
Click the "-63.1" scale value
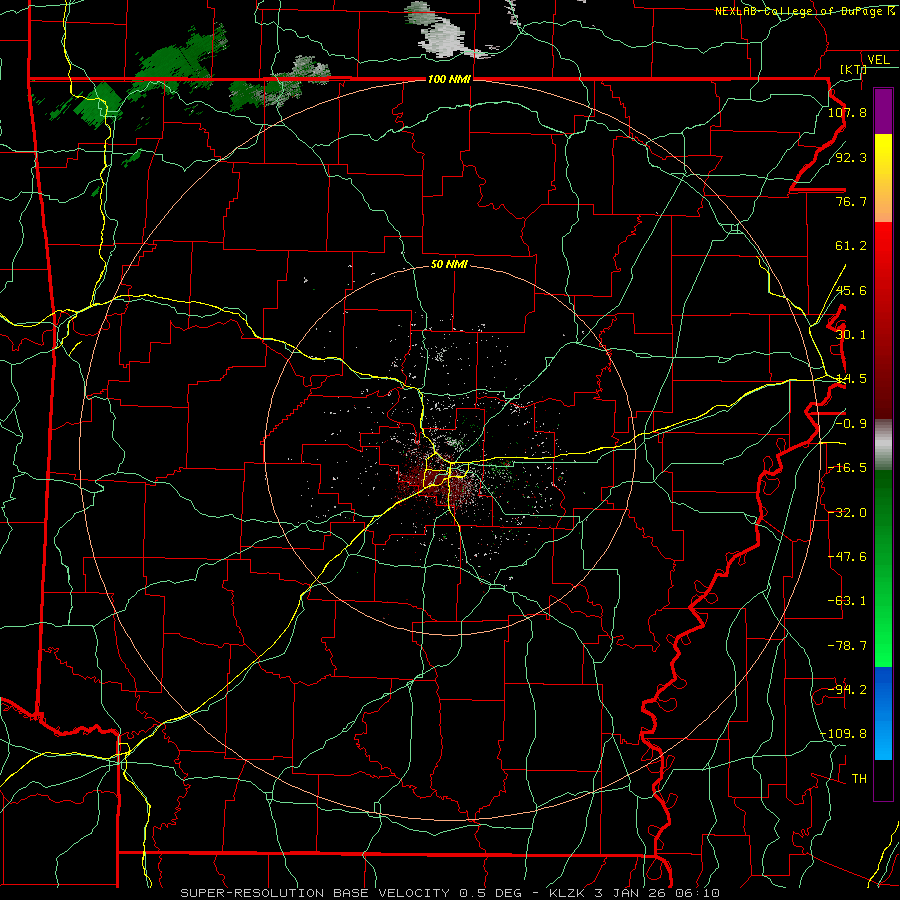(x=847, y=601)
